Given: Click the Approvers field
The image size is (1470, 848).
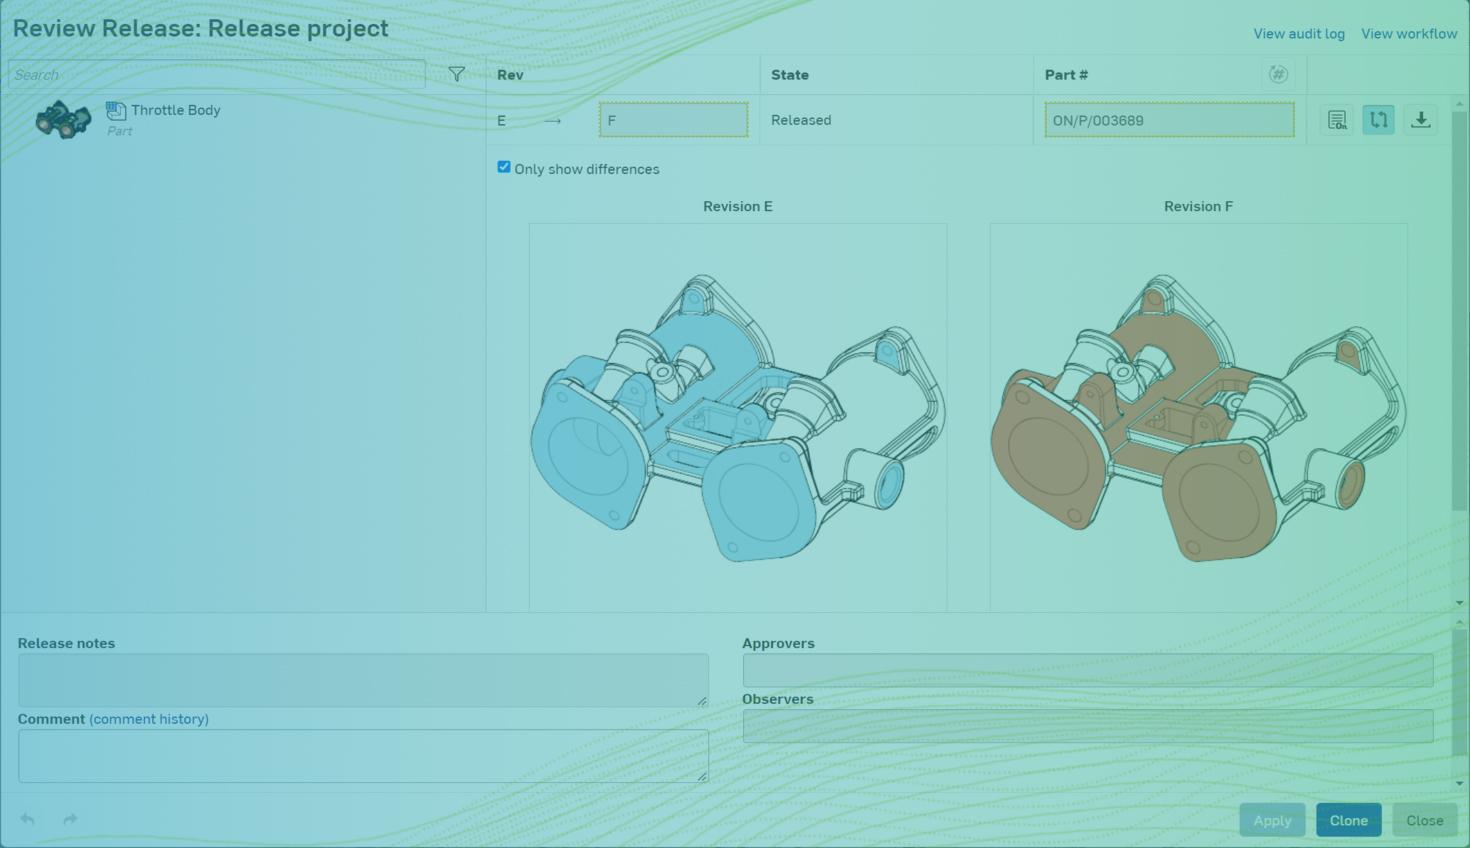Looking at the screenshot, I should tap(1087, 670).
